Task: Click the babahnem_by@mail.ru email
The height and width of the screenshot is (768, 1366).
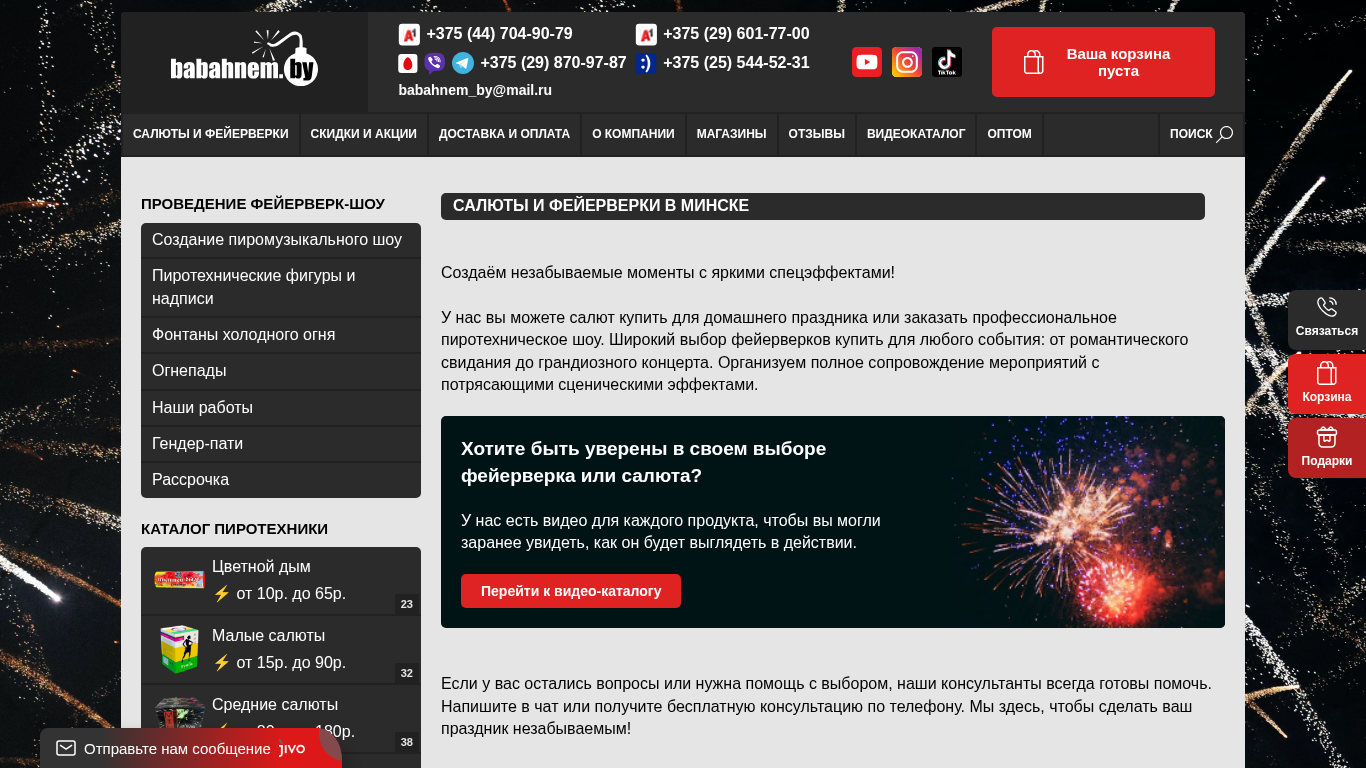Action: (x=475, y=90)
